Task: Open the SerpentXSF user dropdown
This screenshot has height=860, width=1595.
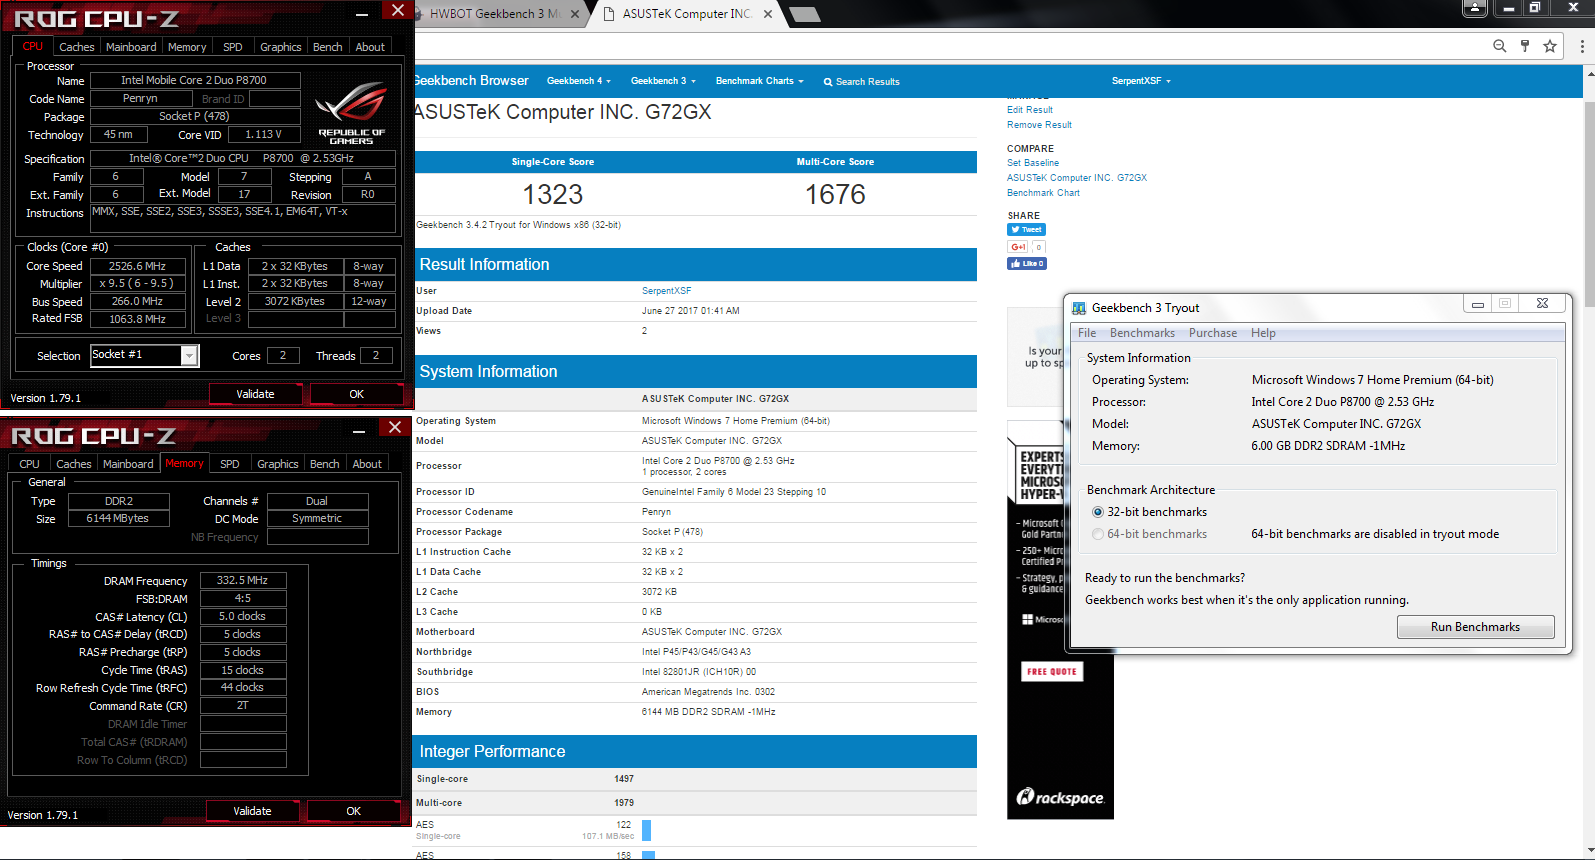Action: [1141, 81]
